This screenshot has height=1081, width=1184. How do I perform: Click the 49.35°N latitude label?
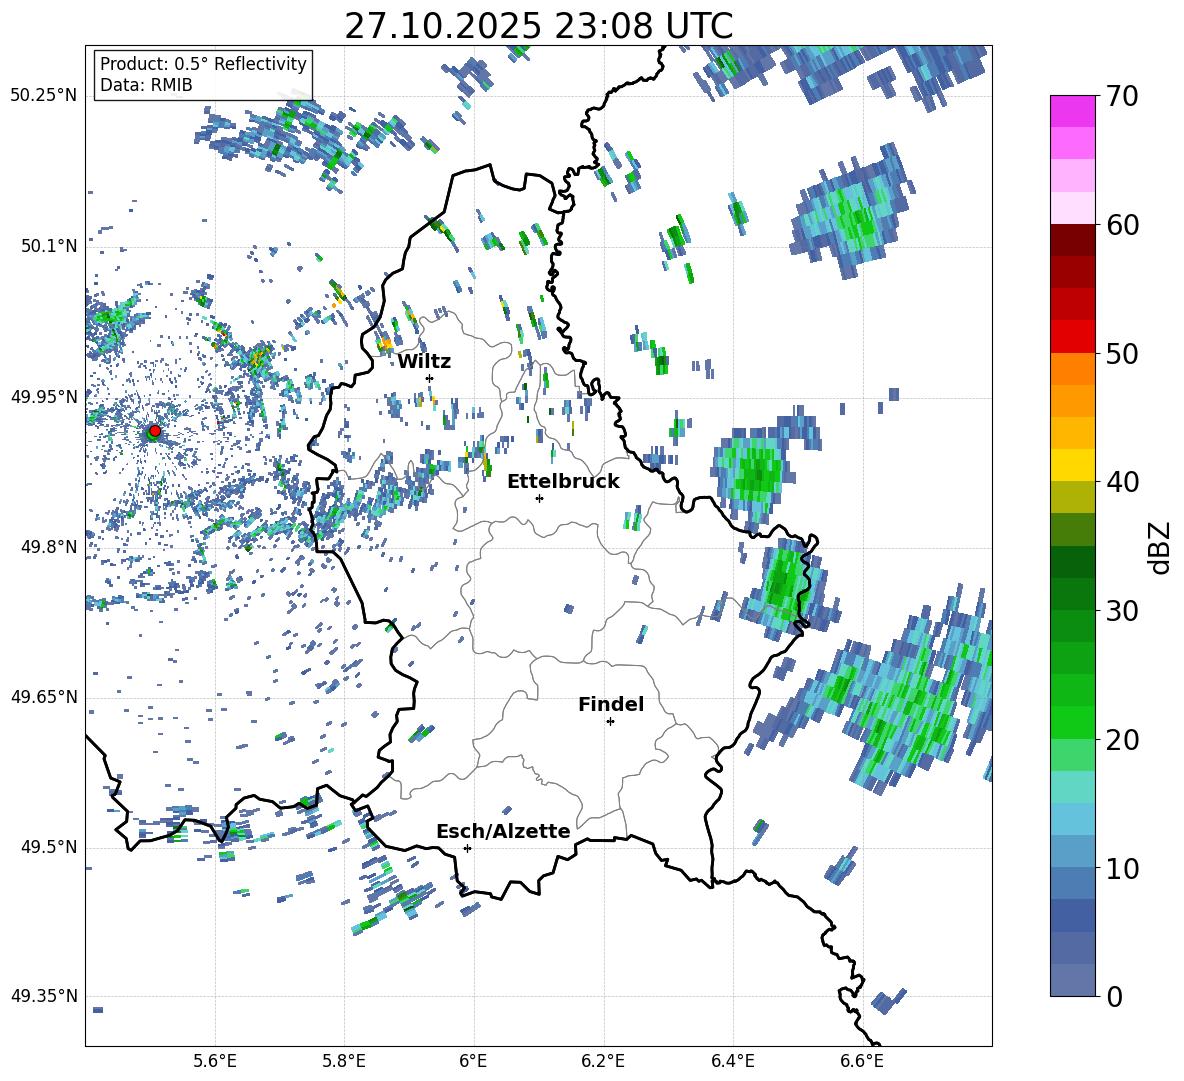click(44, 996)
